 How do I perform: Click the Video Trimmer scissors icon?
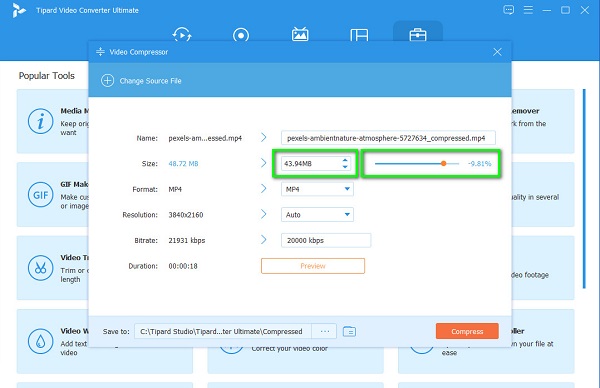(40, 268)
